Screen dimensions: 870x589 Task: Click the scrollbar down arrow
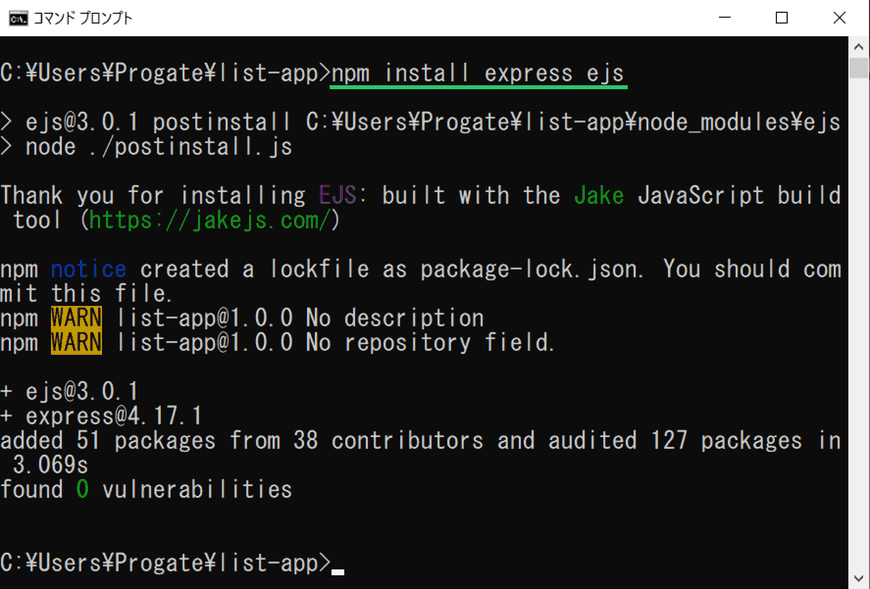pos(859,578)
